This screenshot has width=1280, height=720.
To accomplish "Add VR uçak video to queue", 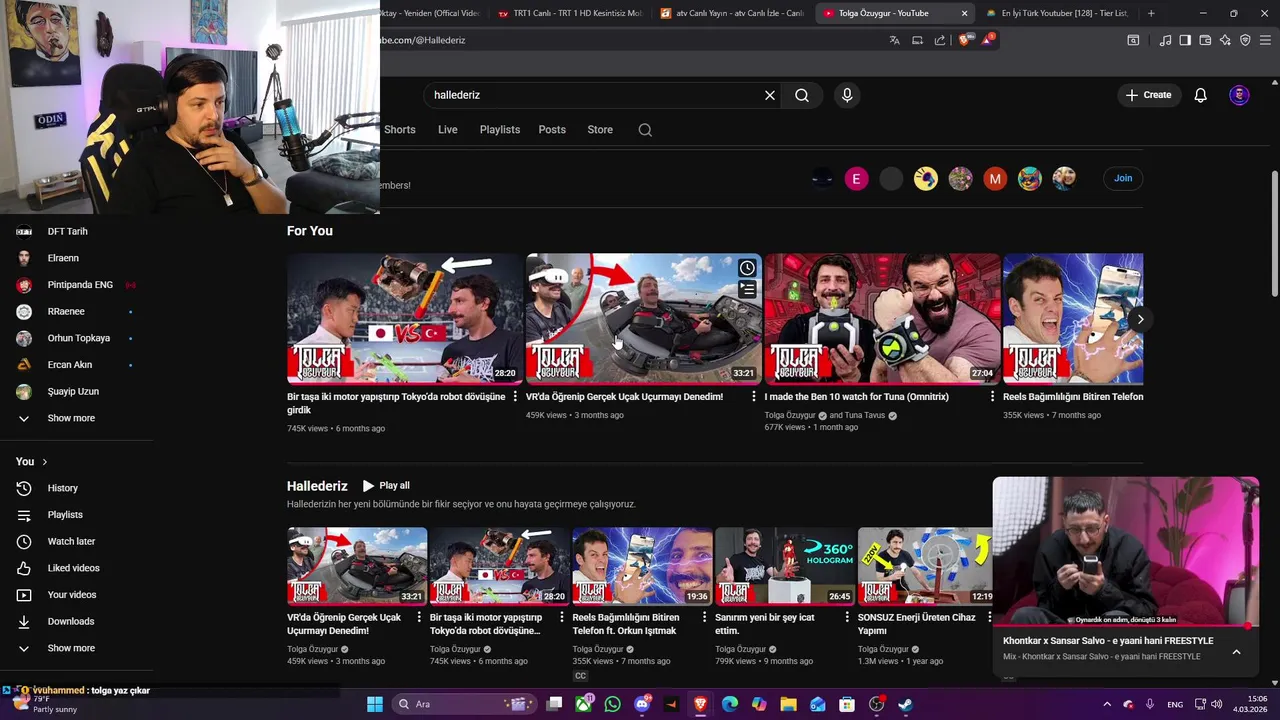I will tap(747, 289).
